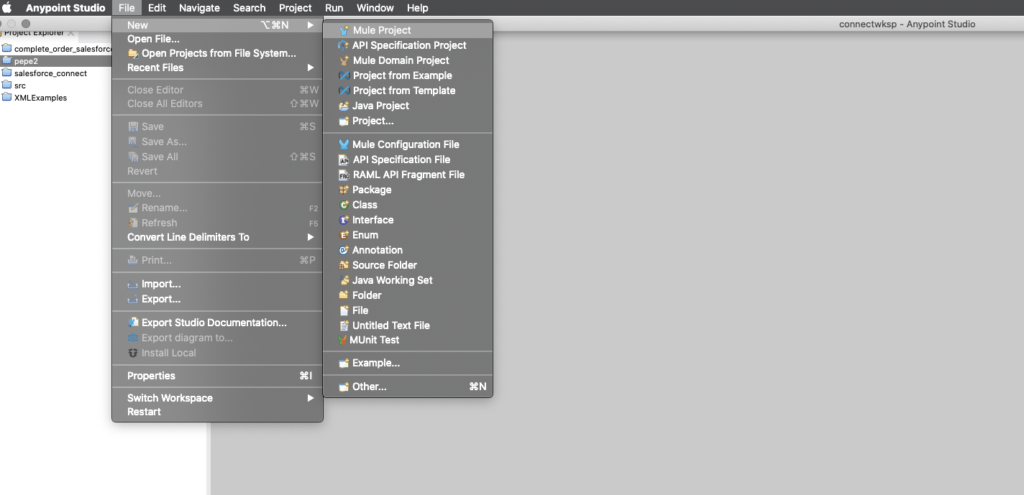
Task: Click the MUnit Test icon
Action: pos(344,340)
